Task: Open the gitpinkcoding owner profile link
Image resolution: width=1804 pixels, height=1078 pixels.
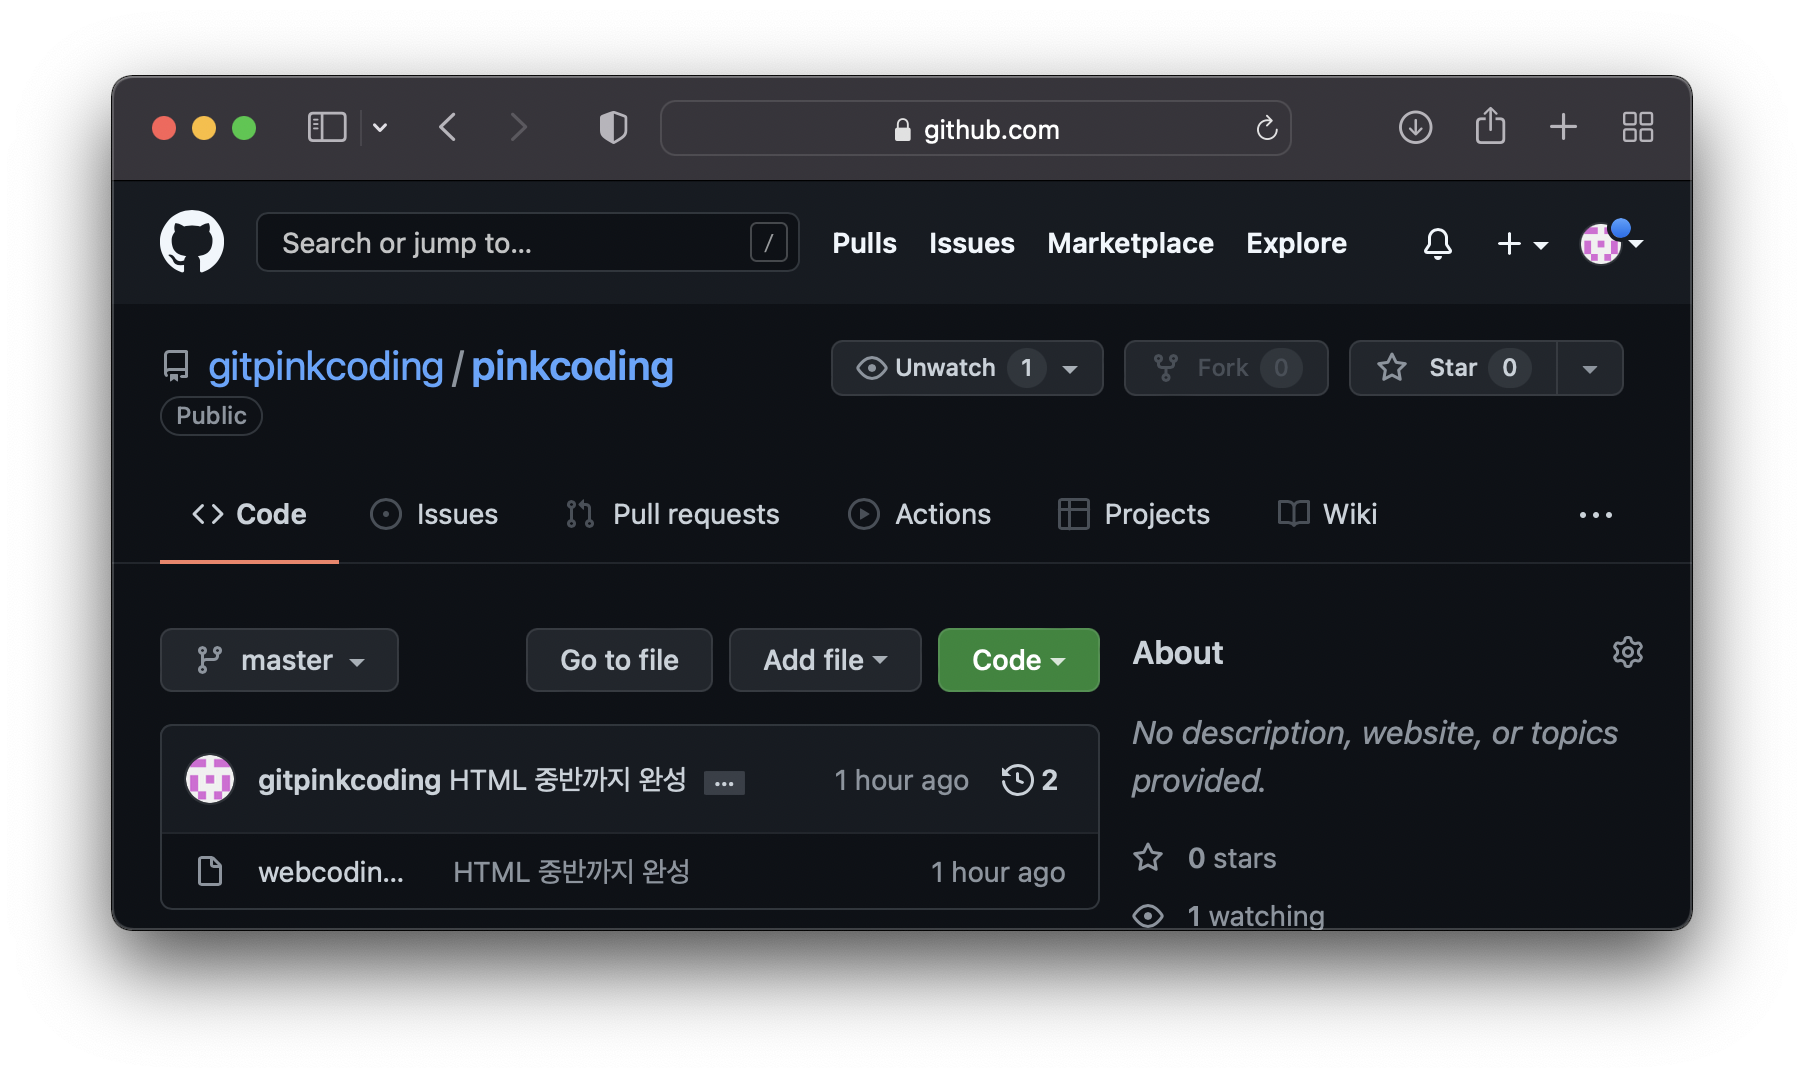Action: (x=325, y=367)
